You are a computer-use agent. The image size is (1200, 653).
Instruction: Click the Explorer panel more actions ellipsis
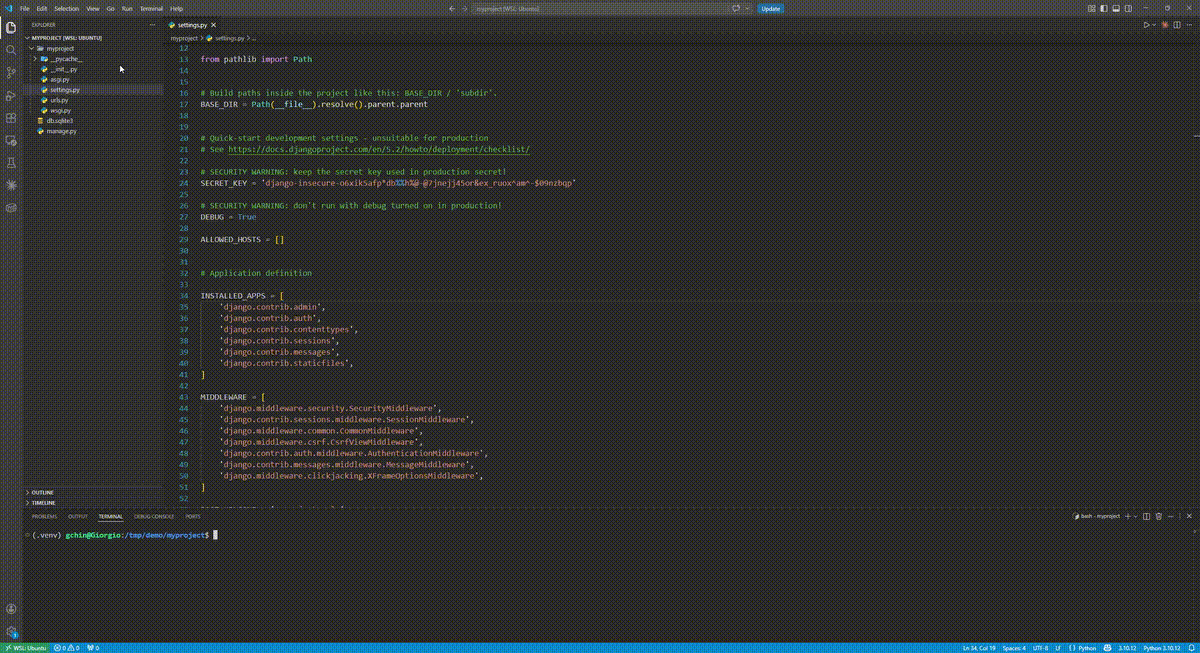click(152, 24)
